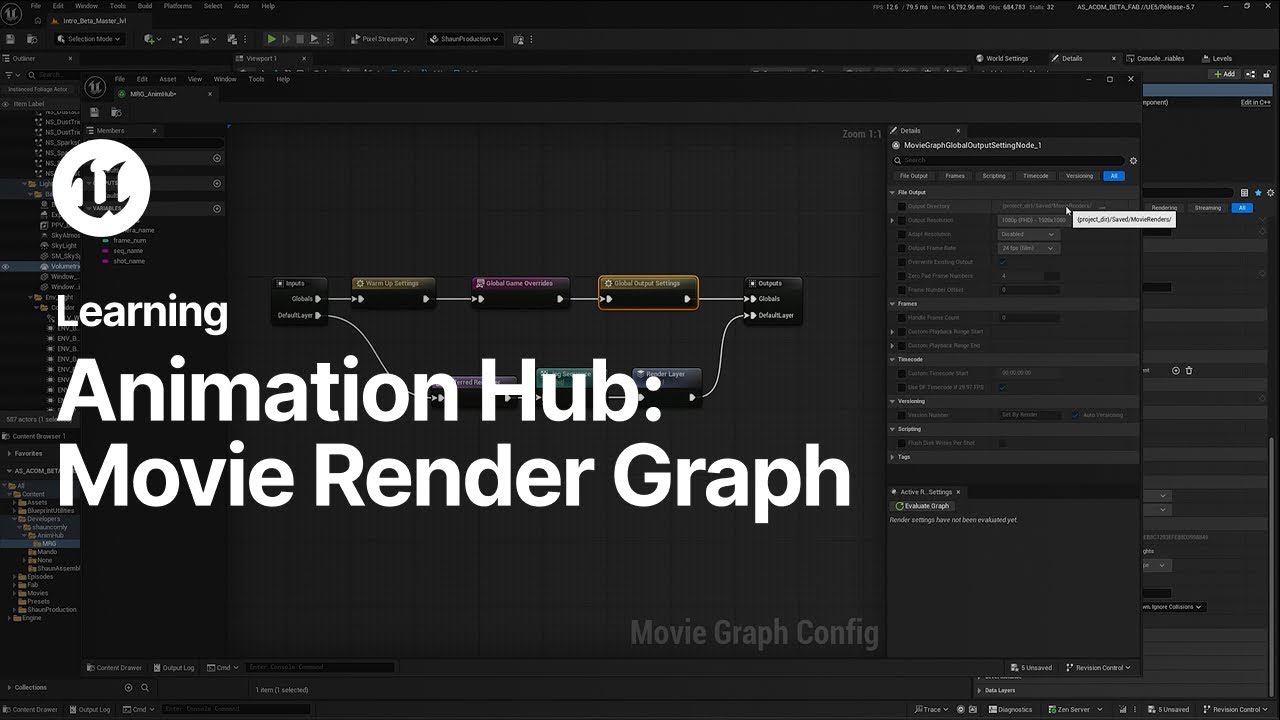Click the add collection plus icon

pos(128,688)
